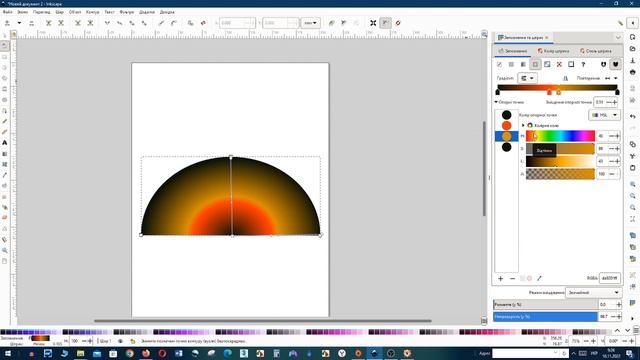Viewport: 640px width, 360px height.
Task: Click zoom plus button in status bar
Action: pyautogui.click(x=593, y=341)
